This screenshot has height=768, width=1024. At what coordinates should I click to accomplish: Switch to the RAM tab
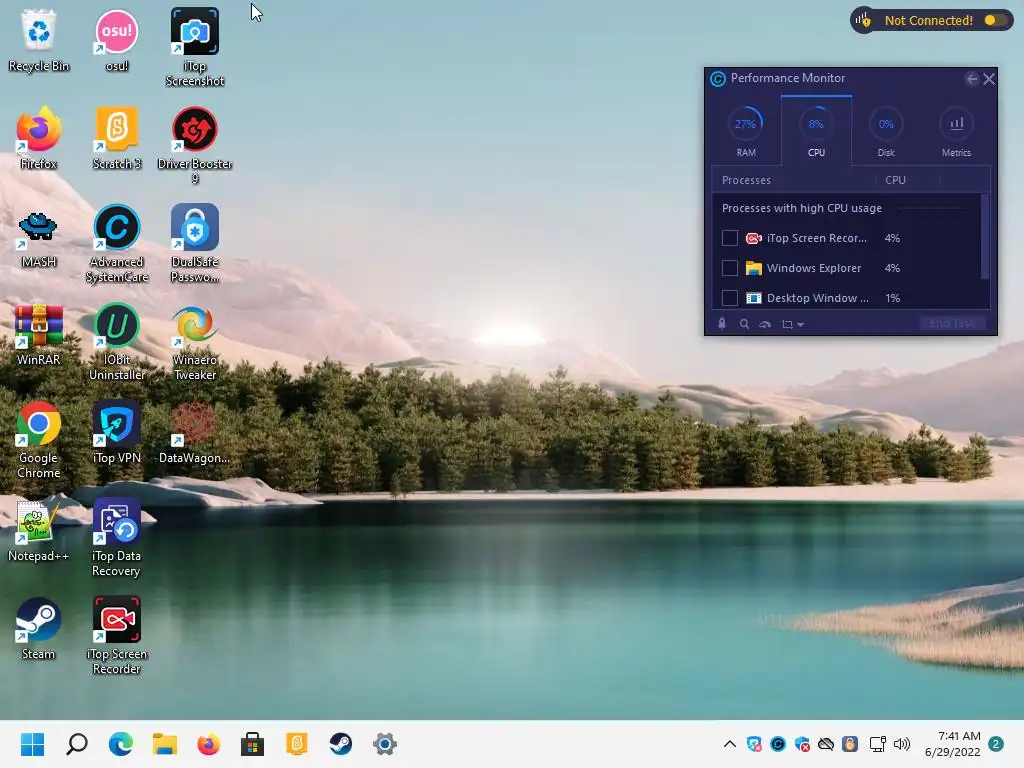[x=746, y=132]
